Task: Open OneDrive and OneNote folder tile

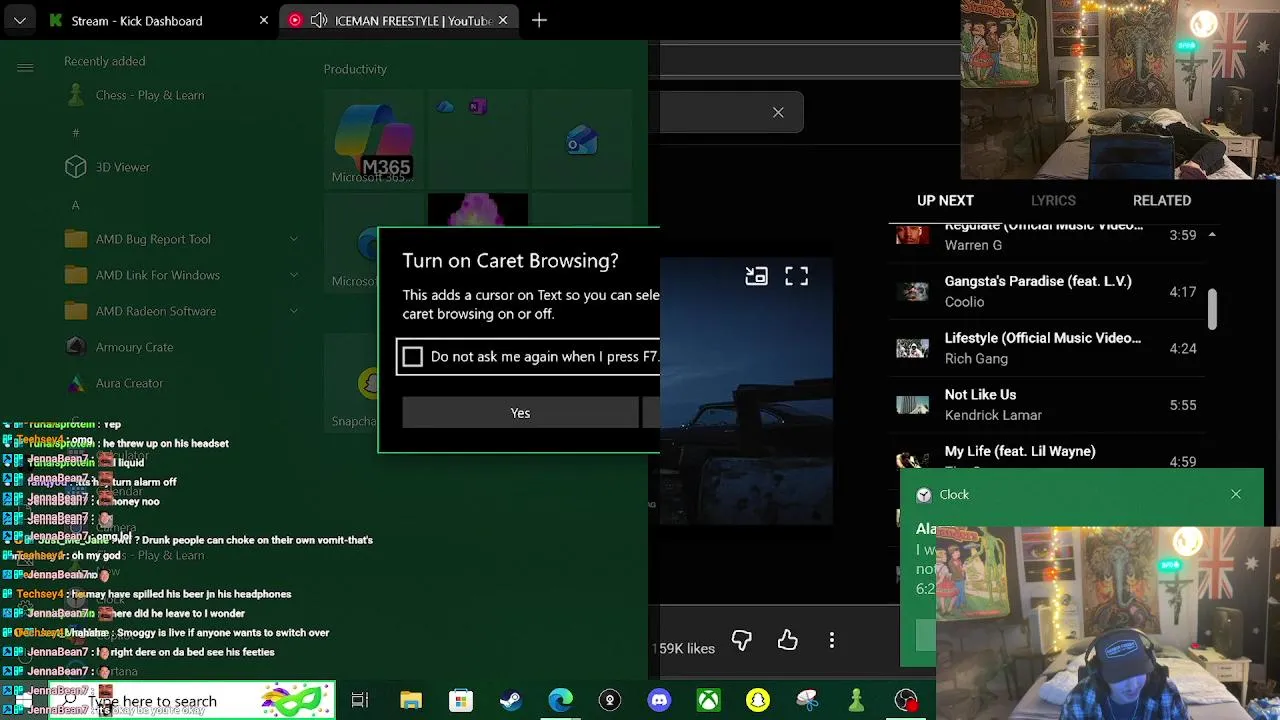Action: click(478, 139)
